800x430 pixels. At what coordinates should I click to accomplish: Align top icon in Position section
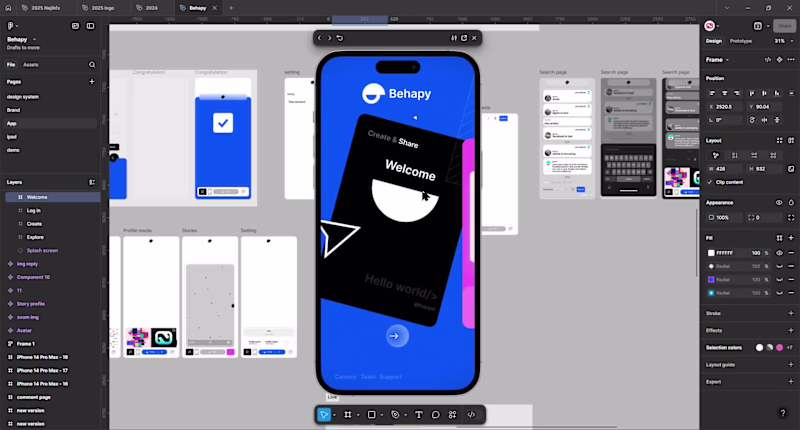point(752,93)
